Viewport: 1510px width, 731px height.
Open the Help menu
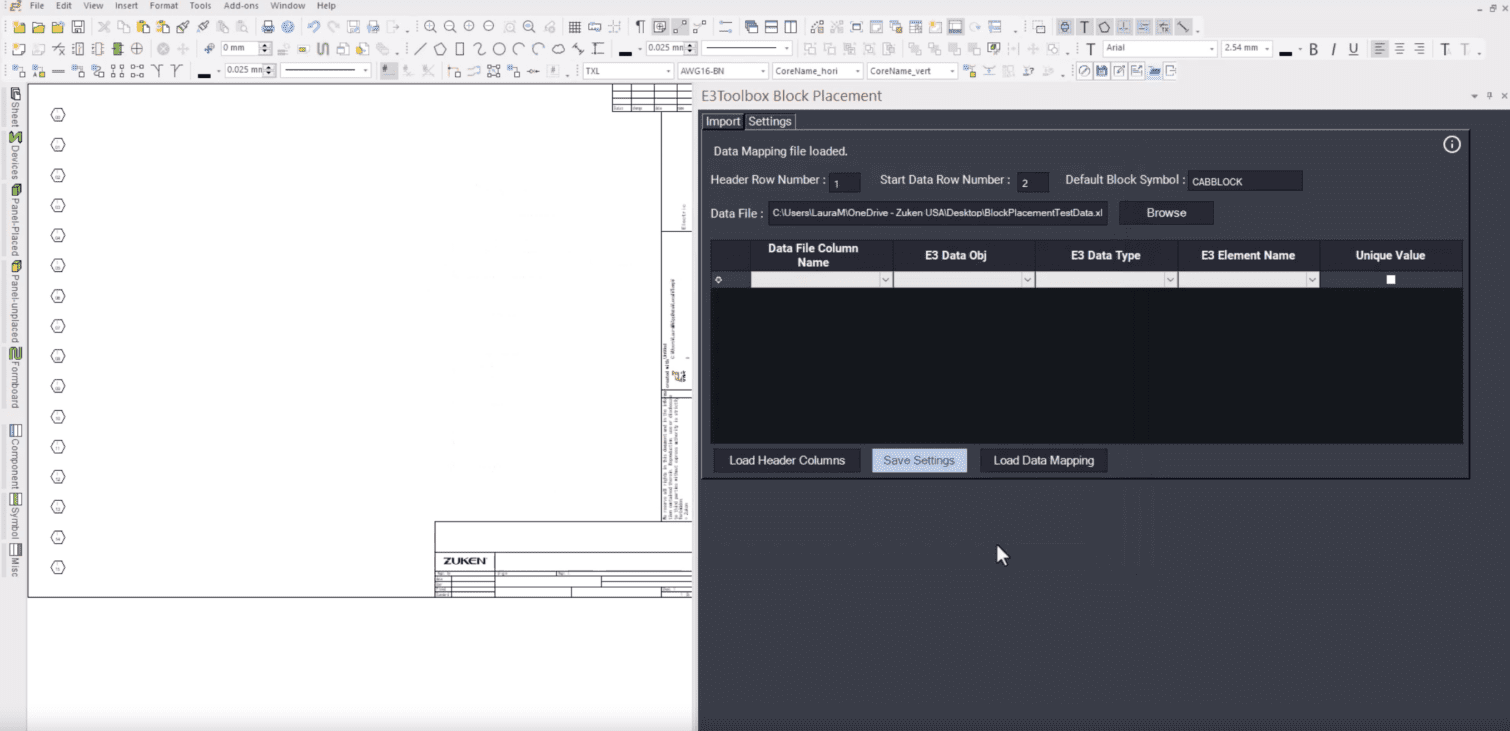pos(326,6)
